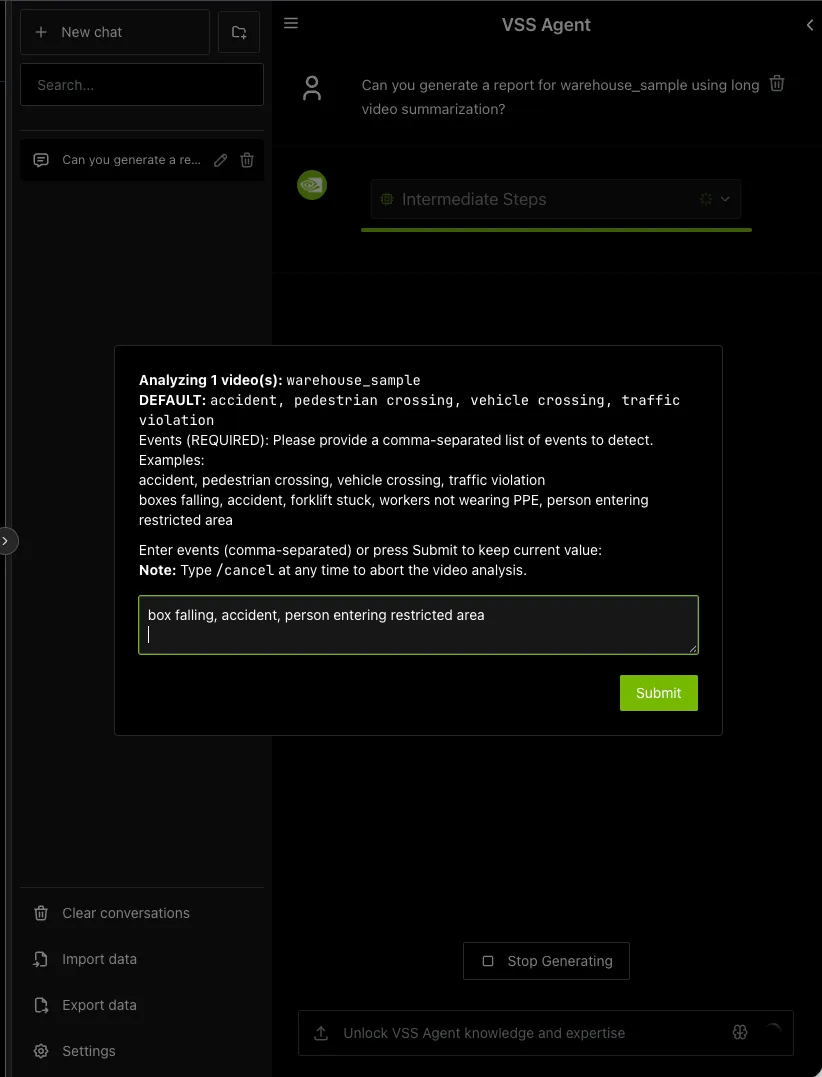This screenshot has width=822, height=1077.
Task: Submit the events list
Action: [x=659, y=693]
